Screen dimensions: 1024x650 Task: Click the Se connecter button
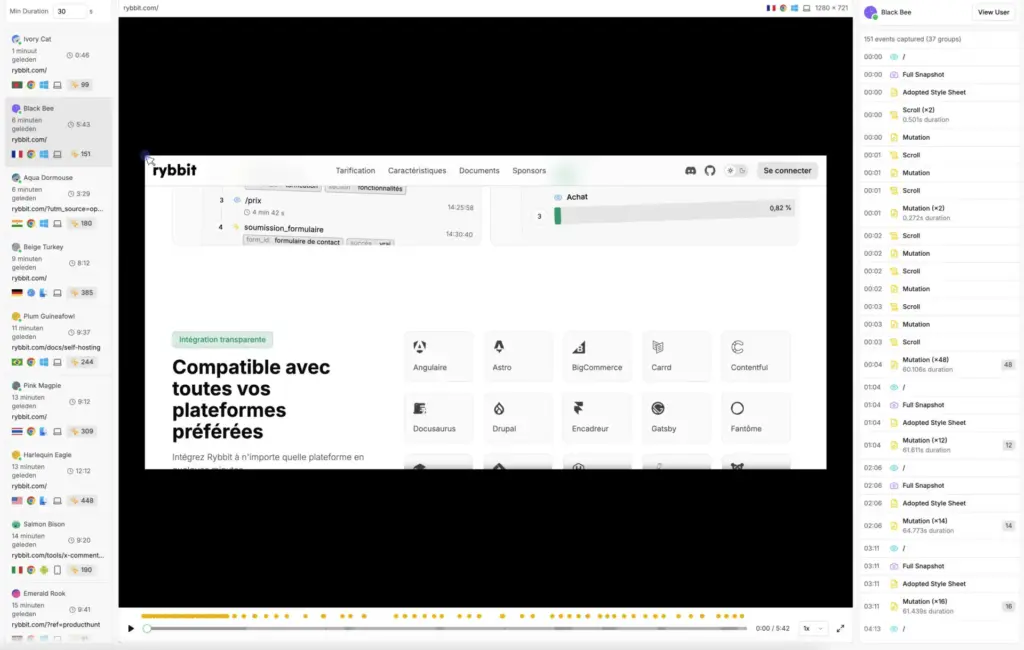(x=787, y=171)
